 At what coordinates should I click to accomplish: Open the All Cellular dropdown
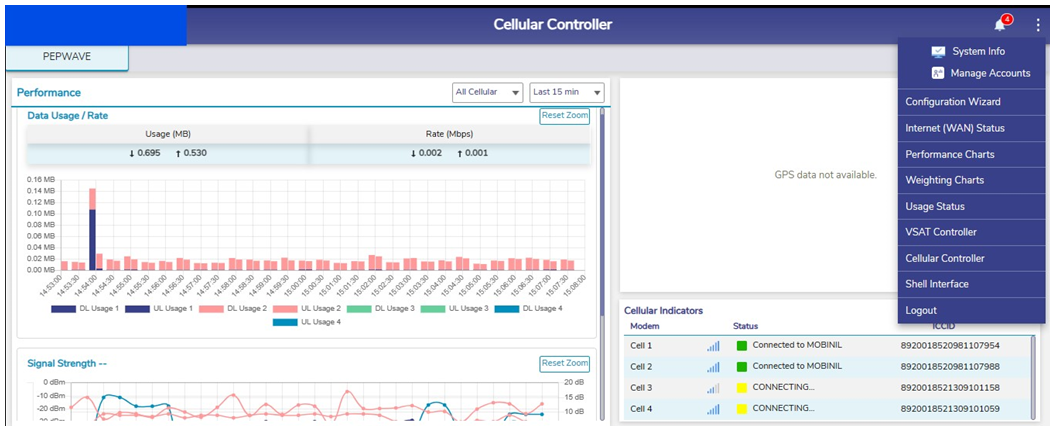[488, 92]
